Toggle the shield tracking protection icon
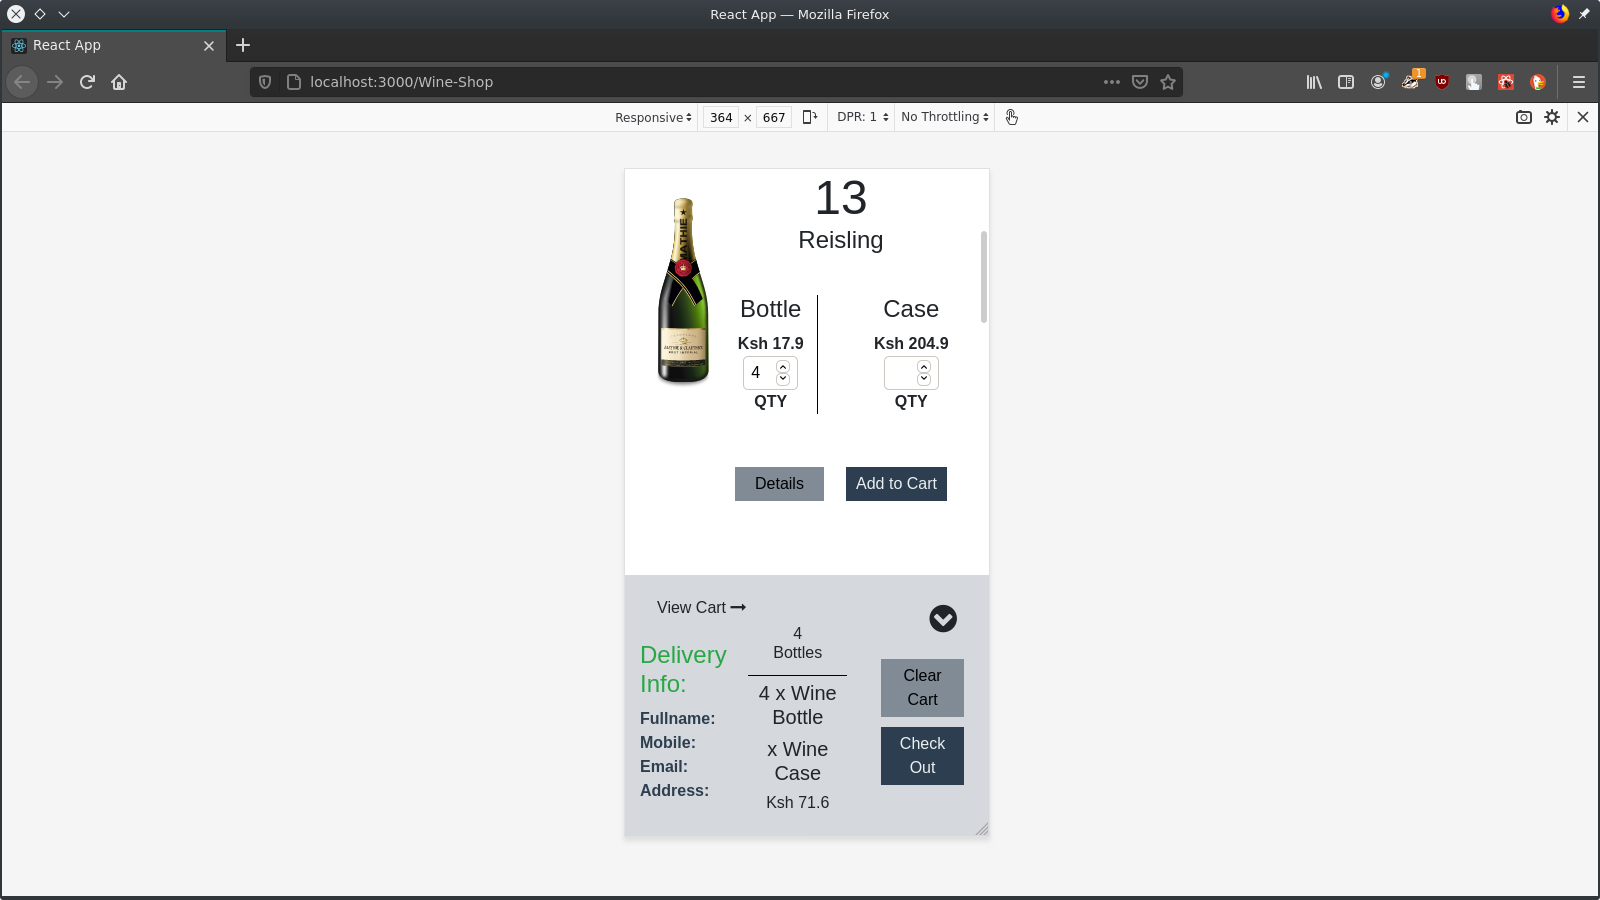The image size is (1600, 900). [x=263, y=82]
